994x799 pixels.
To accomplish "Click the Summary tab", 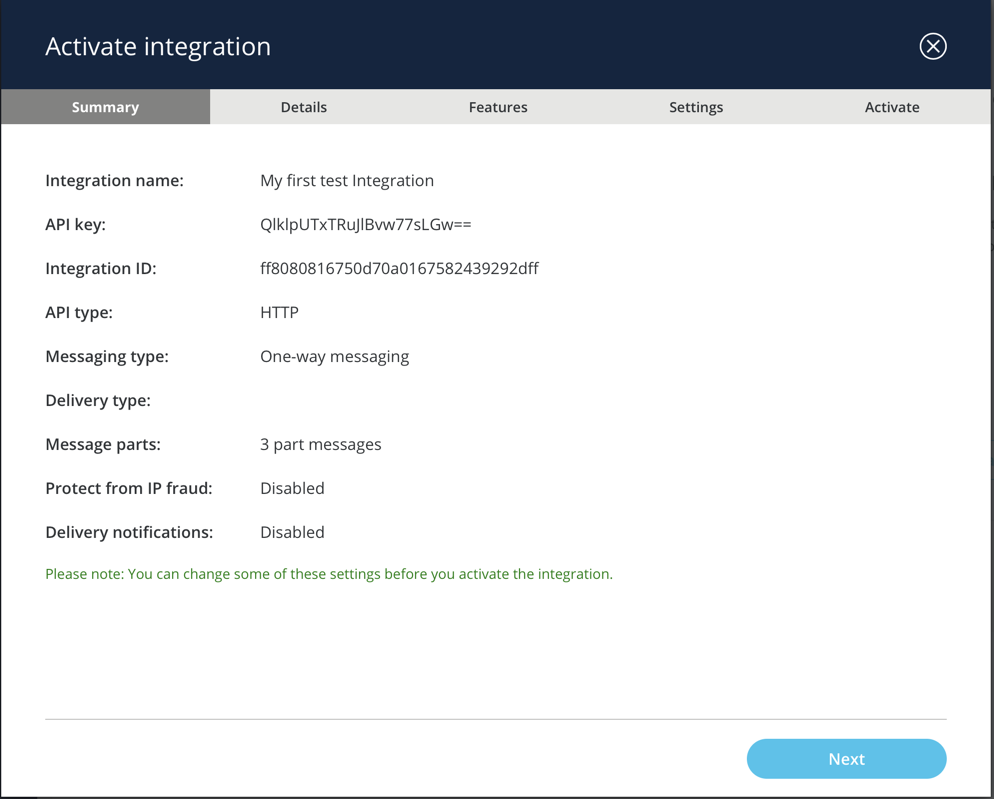I will (x=105, y=107).
